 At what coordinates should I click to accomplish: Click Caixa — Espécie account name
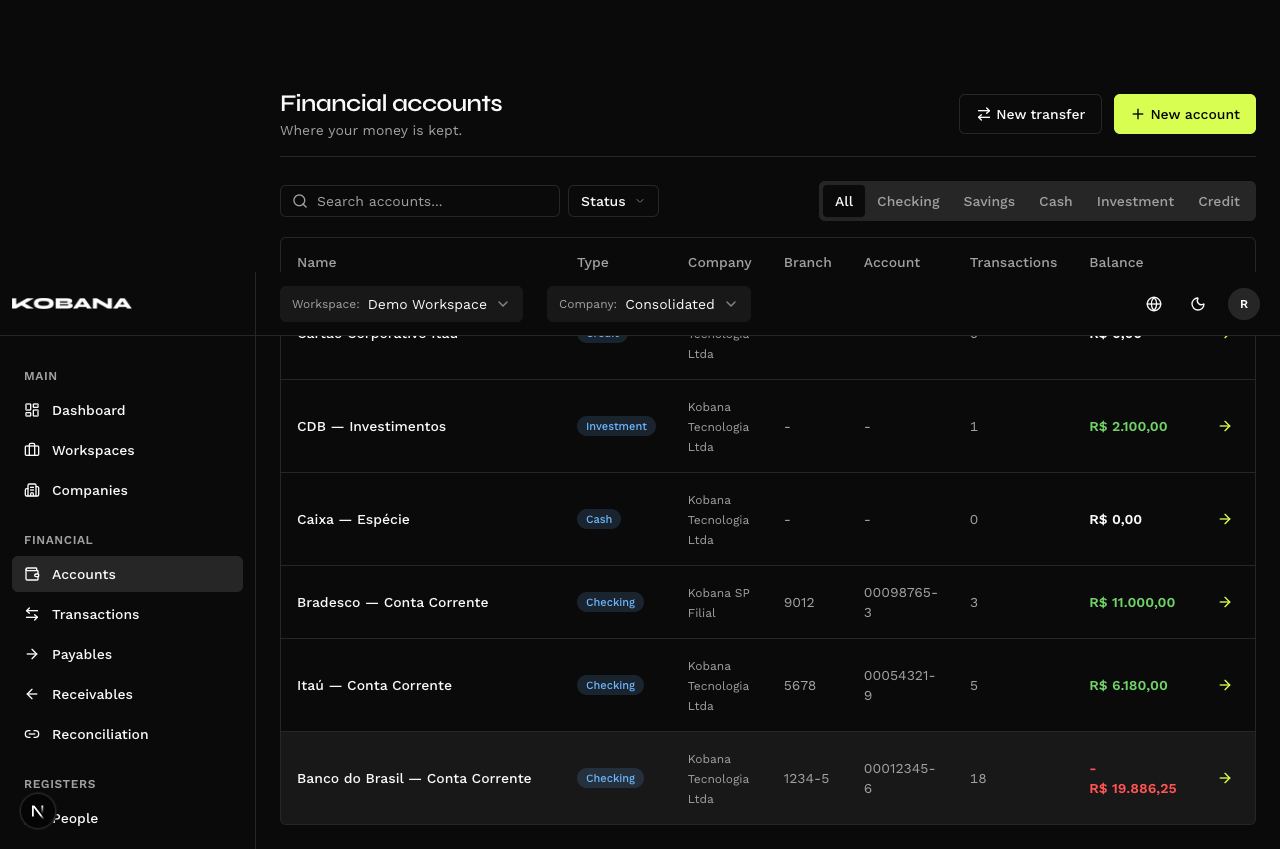(x=354, y=519)
